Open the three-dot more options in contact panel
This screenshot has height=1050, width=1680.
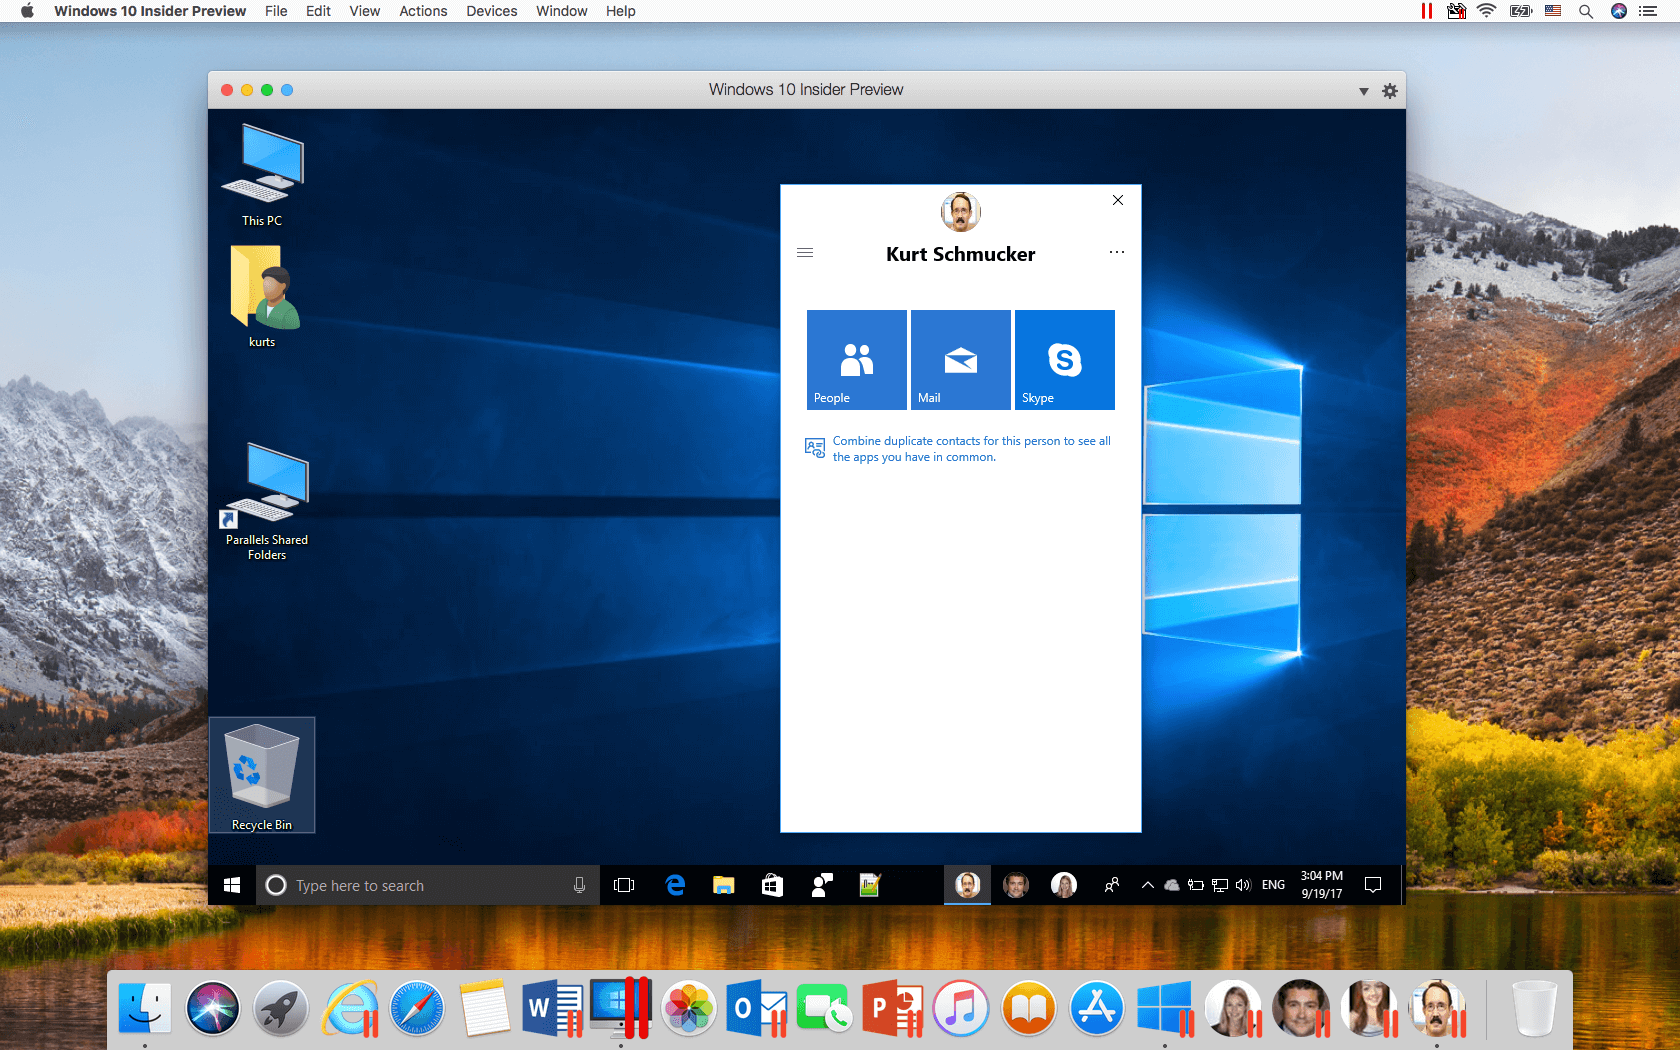(1117, 252)
